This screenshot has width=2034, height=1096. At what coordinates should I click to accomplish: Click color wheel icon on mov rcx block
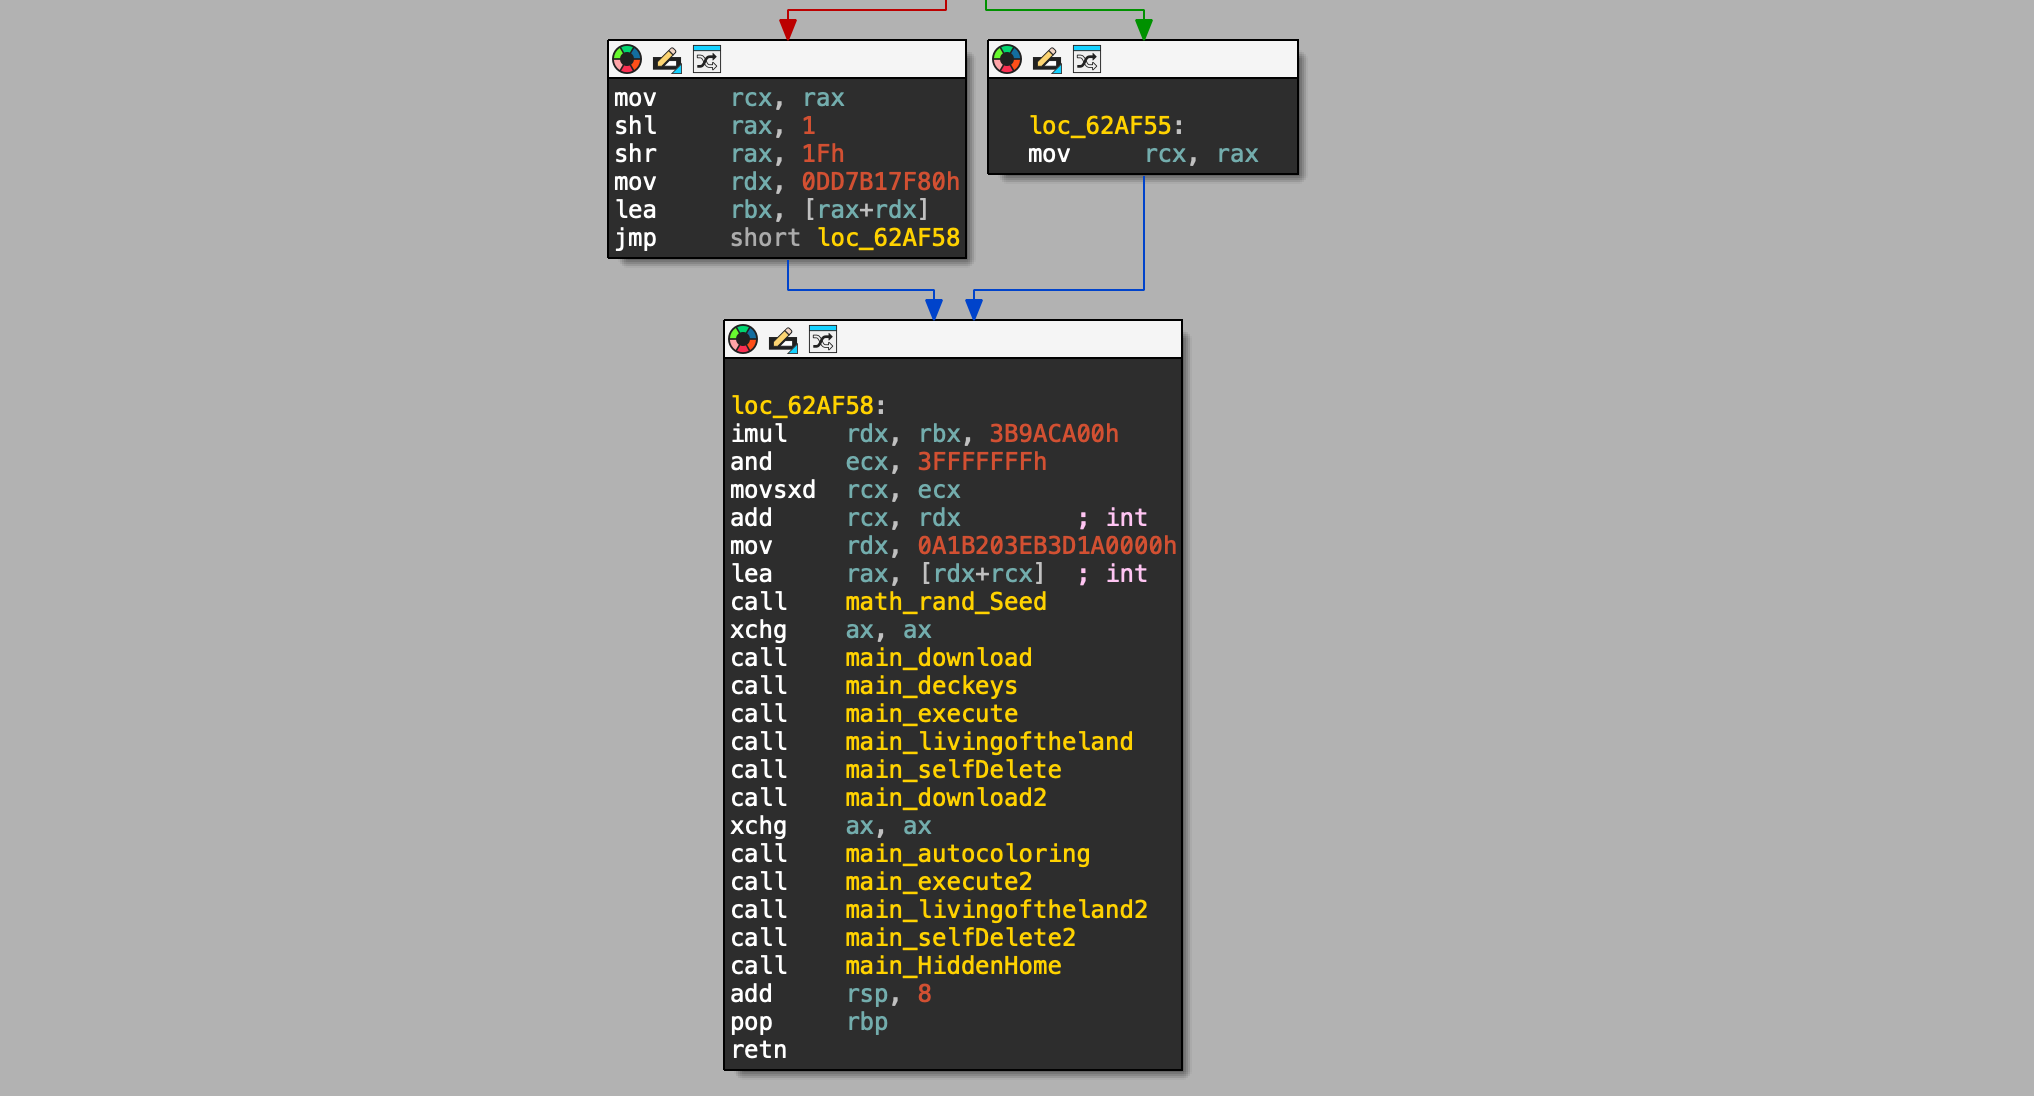[627, 60]
